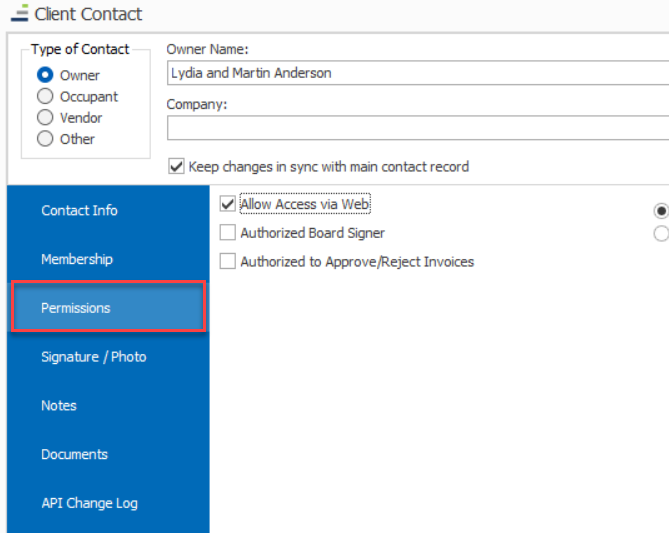Select the empty radio button at right edge
Viewport: 669px width, 533px height.
pyautogui.click(x=661, y=233)
